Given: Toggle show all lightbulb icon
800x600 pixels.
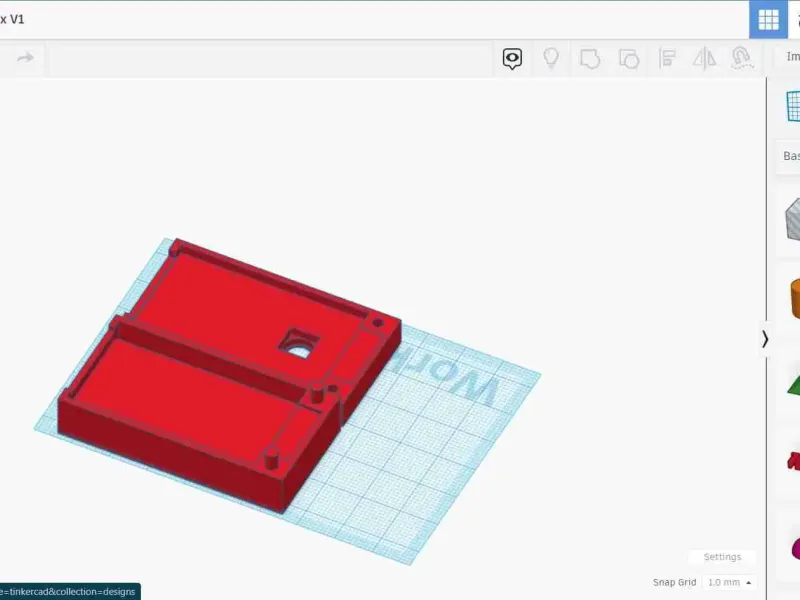Looking at the screenshot, I should click(x=551, y=58).
